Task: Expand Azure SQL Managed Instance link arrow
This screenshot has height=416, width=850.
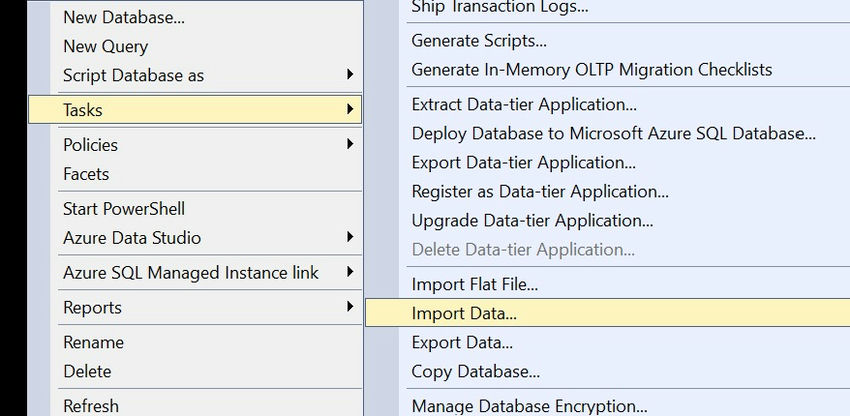Action: 350,273
